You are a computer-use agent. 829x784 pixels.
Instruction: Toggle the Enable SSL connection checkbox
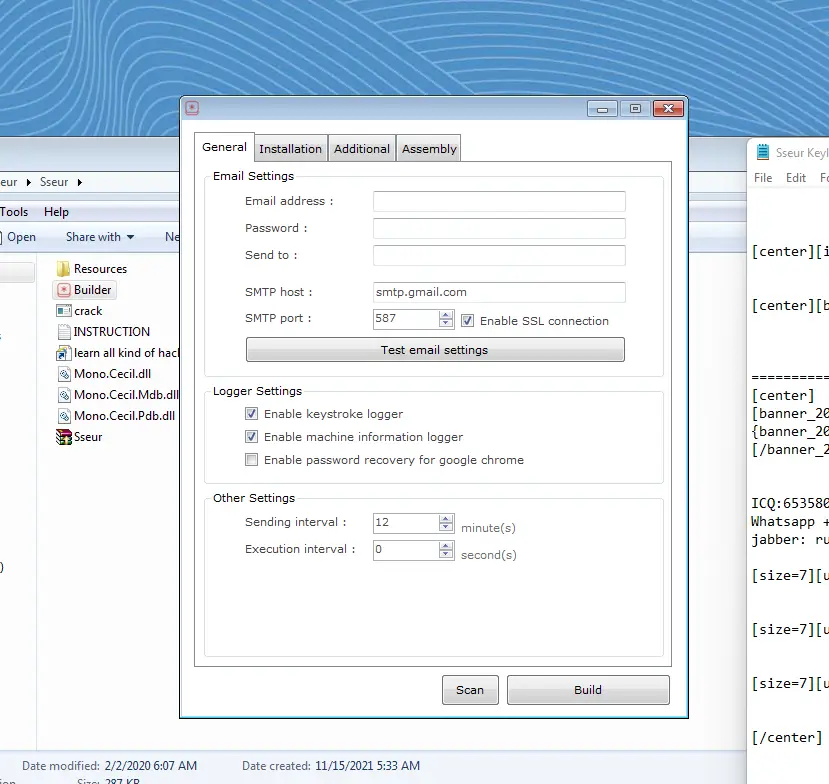(x=469, y=321)
